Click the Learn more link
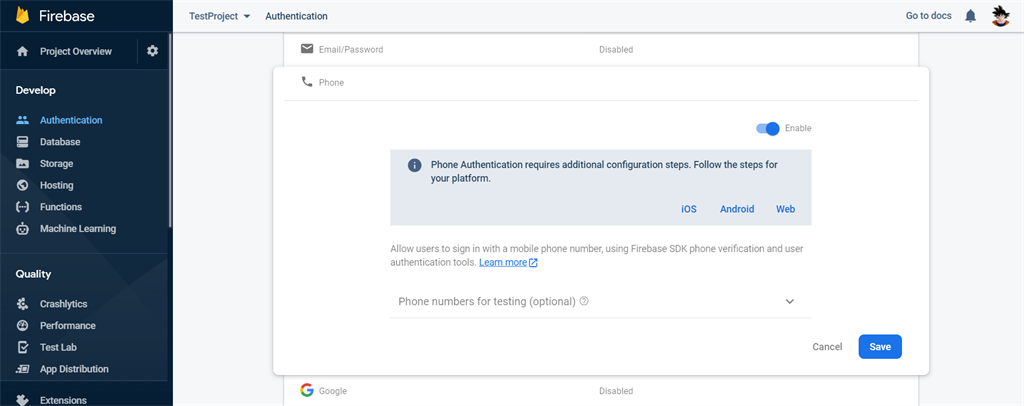 503,262
